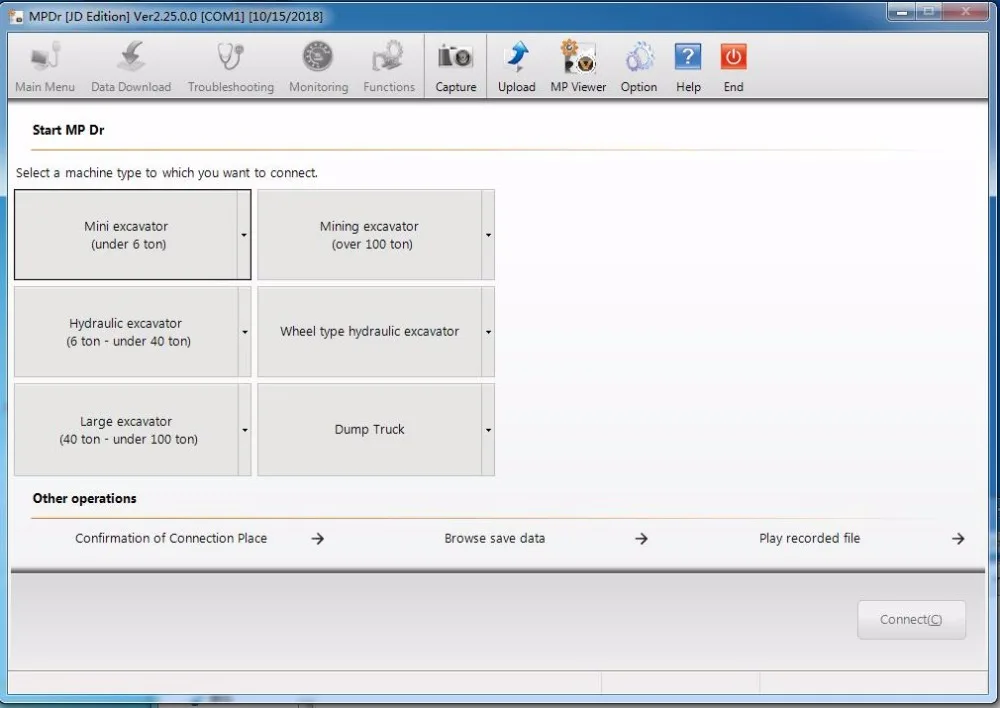Choose Hydraulic excavator 6-40 ton
This screenshot has height=708, width=1000.
[126, 332]
